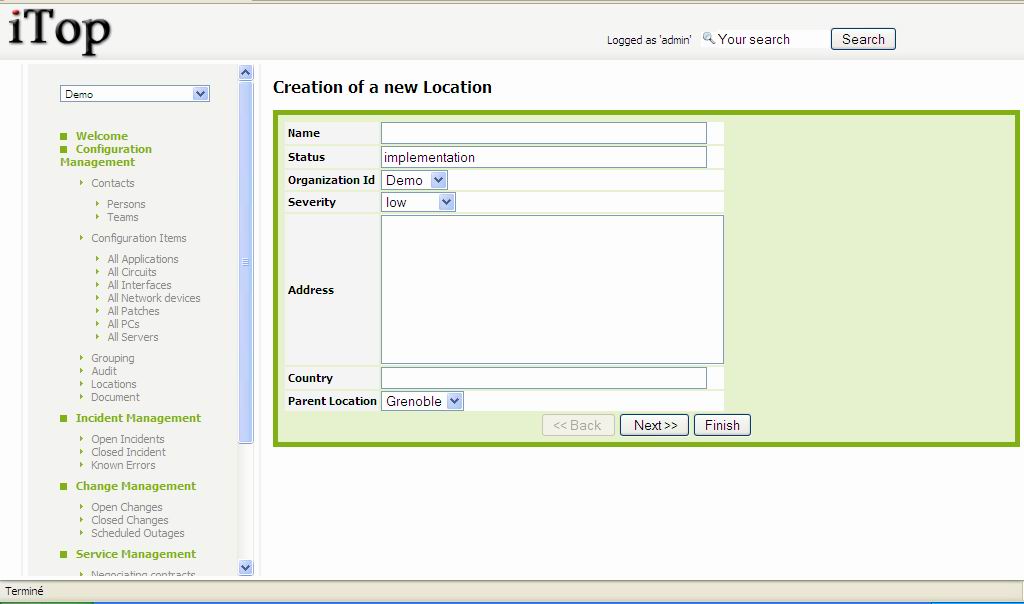View Known Errors
1024x604 pixels.
point(123,465)
